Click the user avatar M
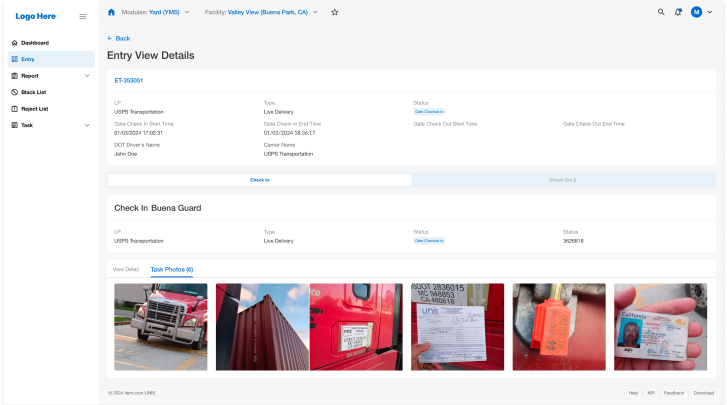 click(696, 12)
